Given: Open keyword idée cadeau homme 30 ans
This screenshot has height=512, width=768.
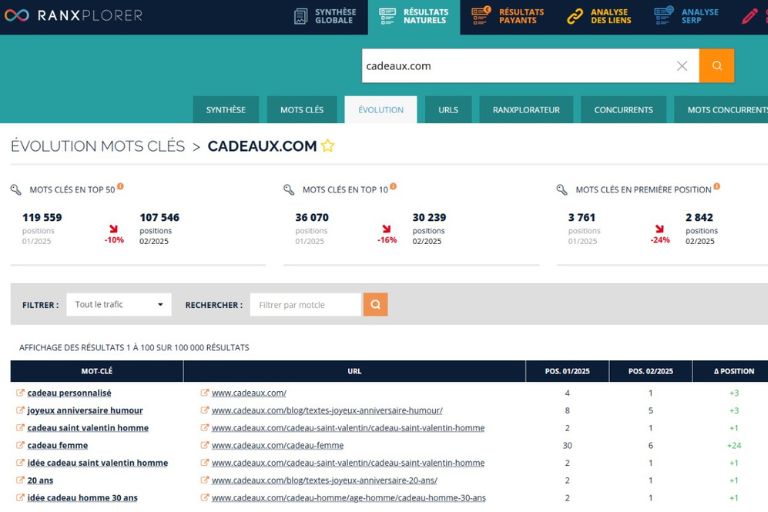Looking at the screenshot, I should pos(82,498).
